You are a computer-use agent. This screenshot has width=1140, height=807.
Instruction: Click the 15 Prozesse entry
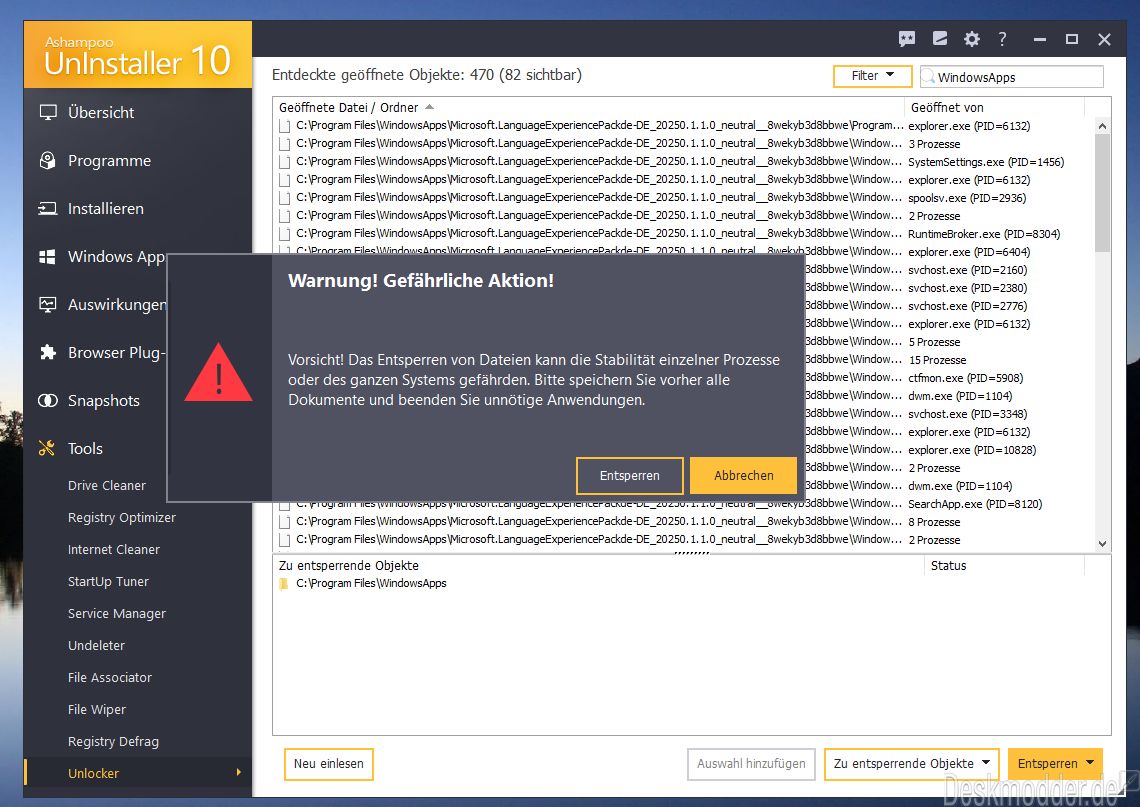pyautogui.click(x=937, y=360)
